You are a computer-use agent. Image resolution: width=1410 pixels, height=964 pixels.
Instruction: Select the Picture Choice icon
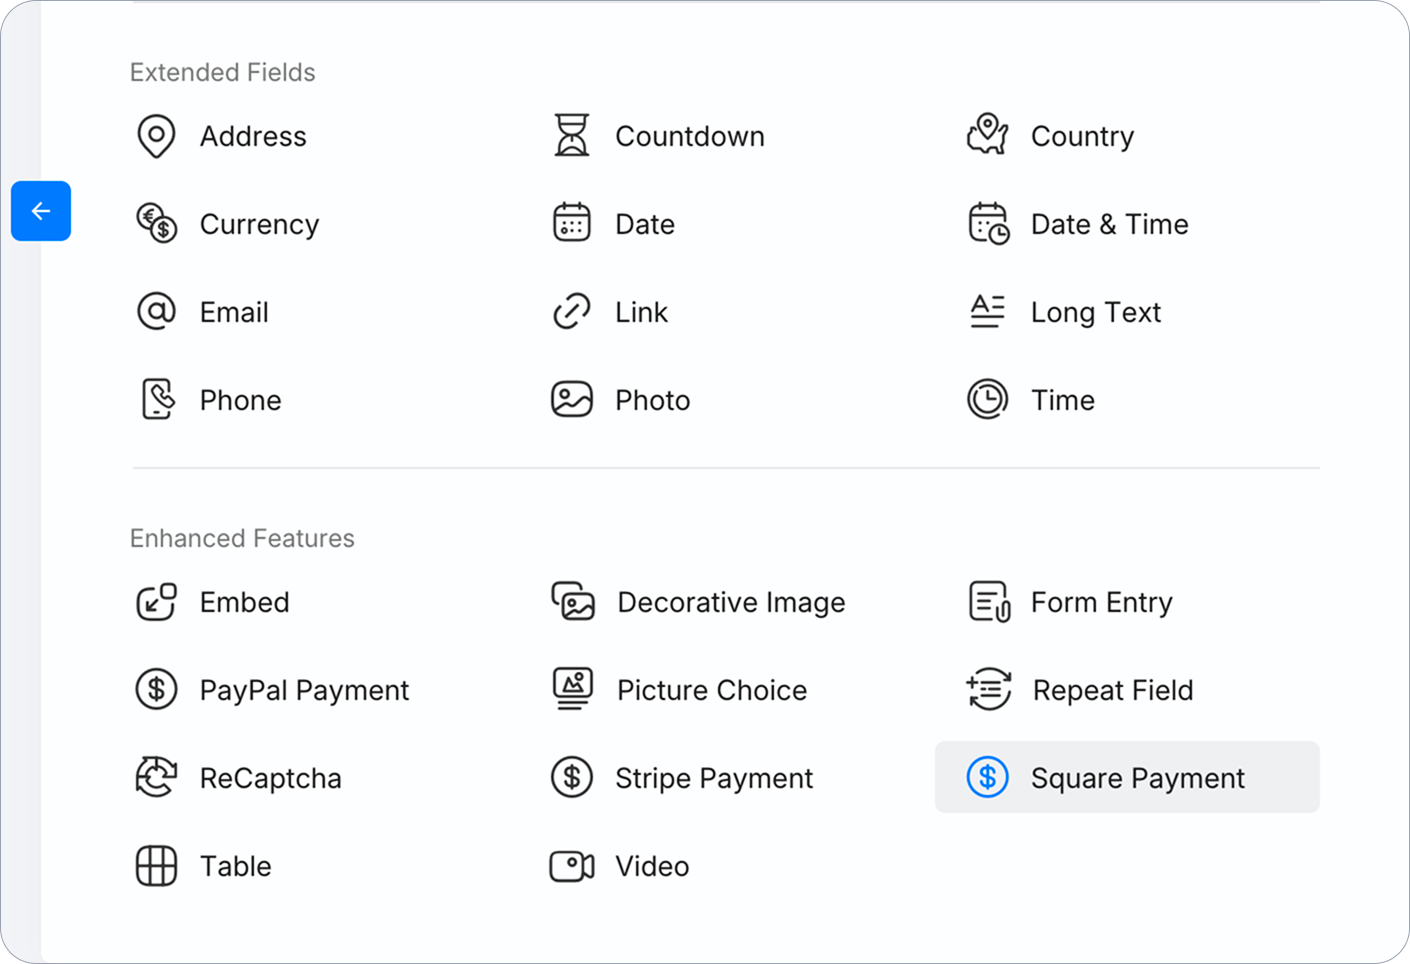pyautogui.click(x=573, y=689)
